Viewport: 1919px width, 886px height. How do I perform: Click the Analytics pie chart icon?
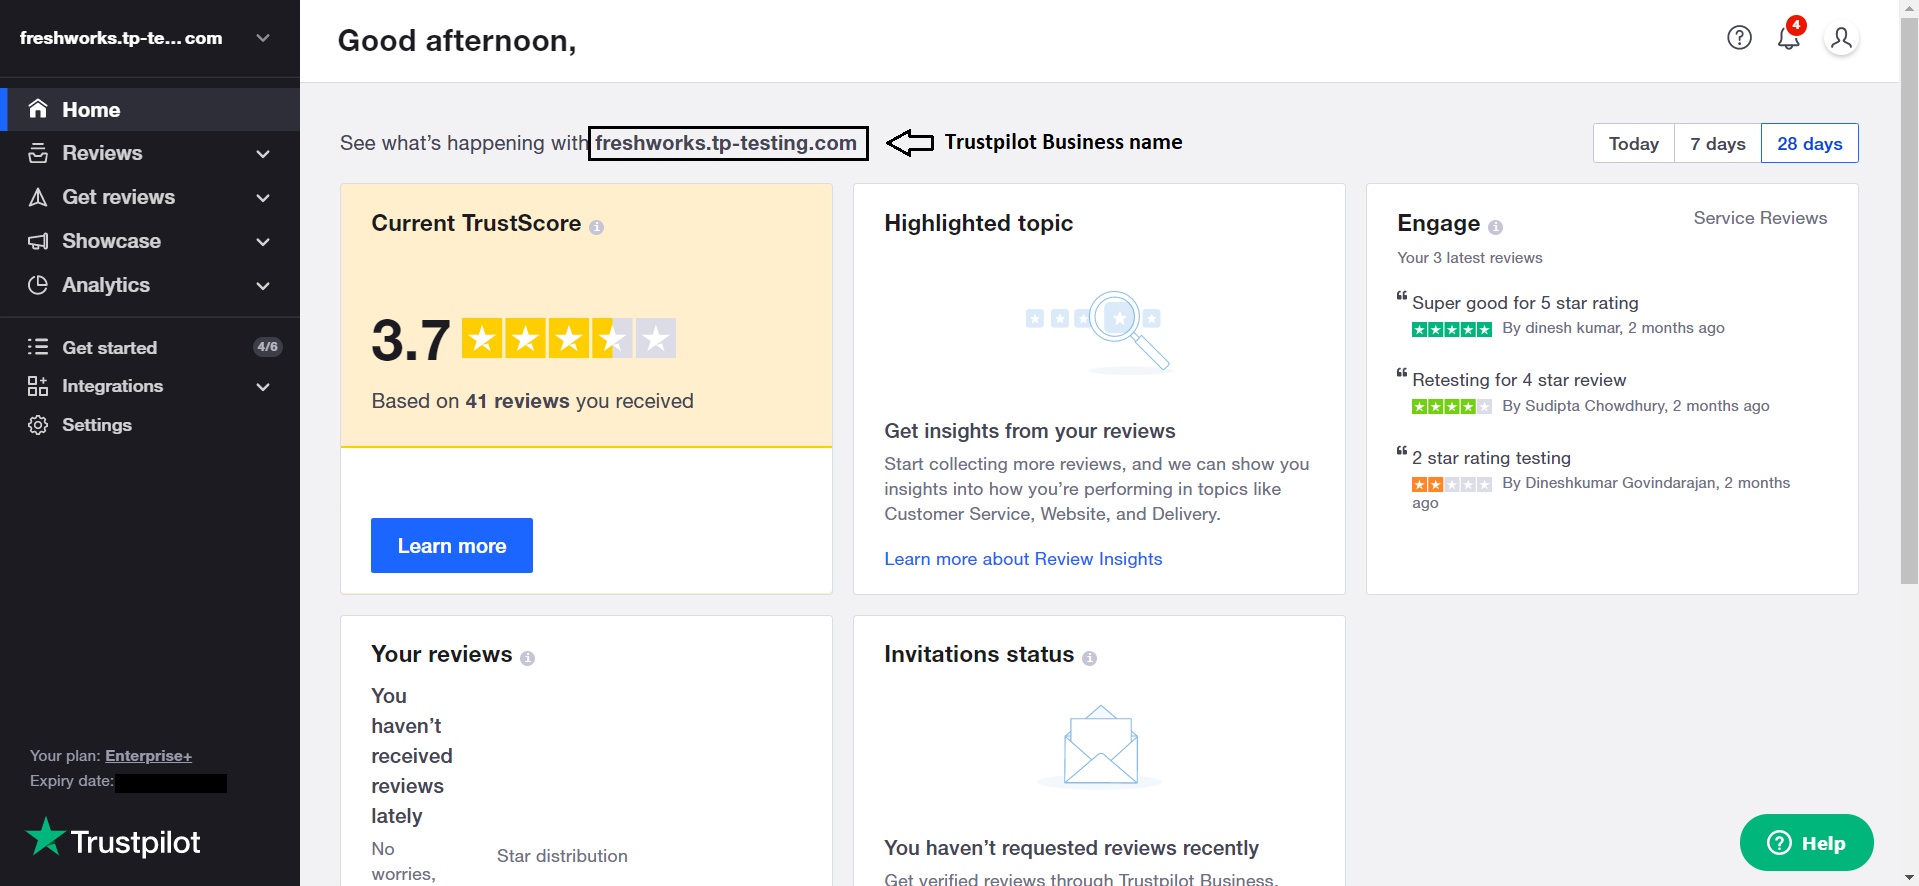point(38,285)
